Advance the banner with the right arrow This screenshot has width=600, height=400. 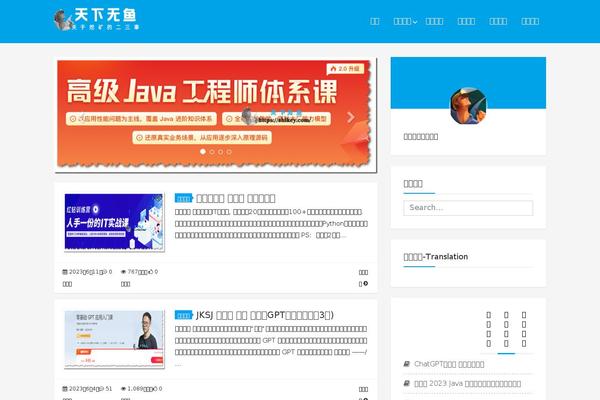click(351, 117)
